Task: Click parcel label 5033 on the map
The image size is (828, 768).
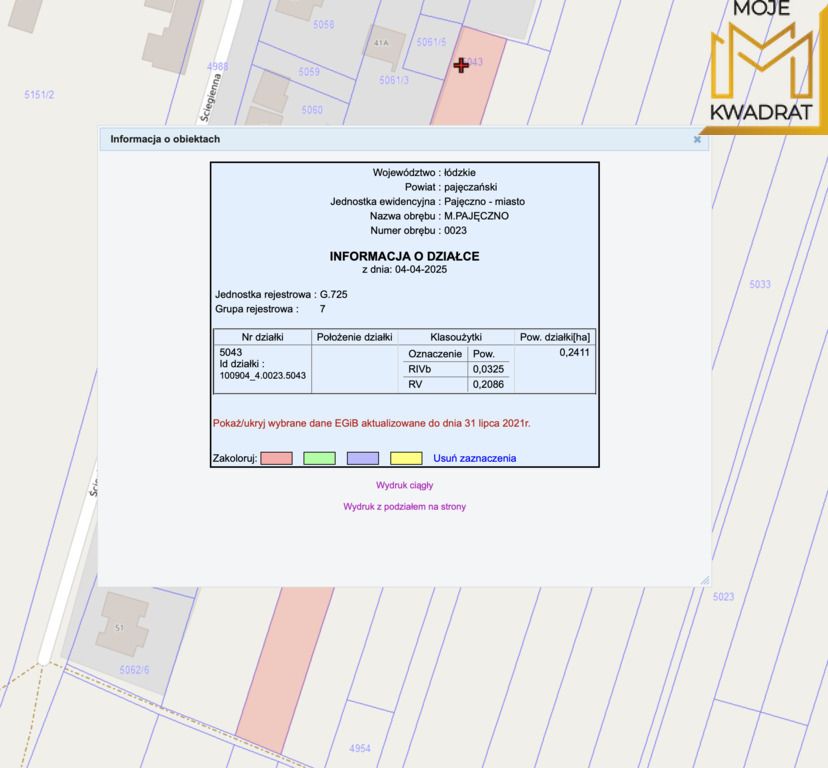Action: [760, 284]
